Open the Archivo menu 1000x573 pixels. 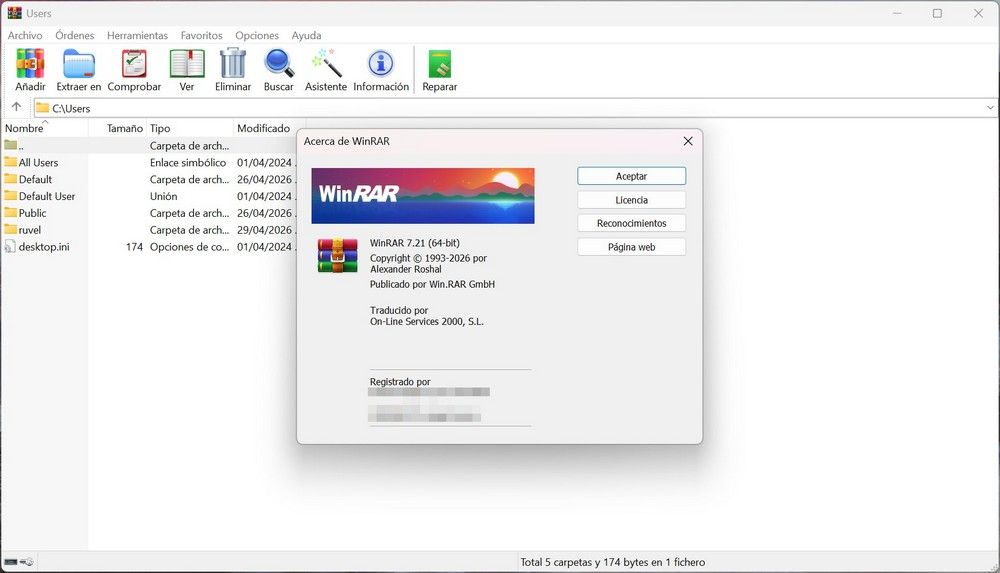[25, 36]
